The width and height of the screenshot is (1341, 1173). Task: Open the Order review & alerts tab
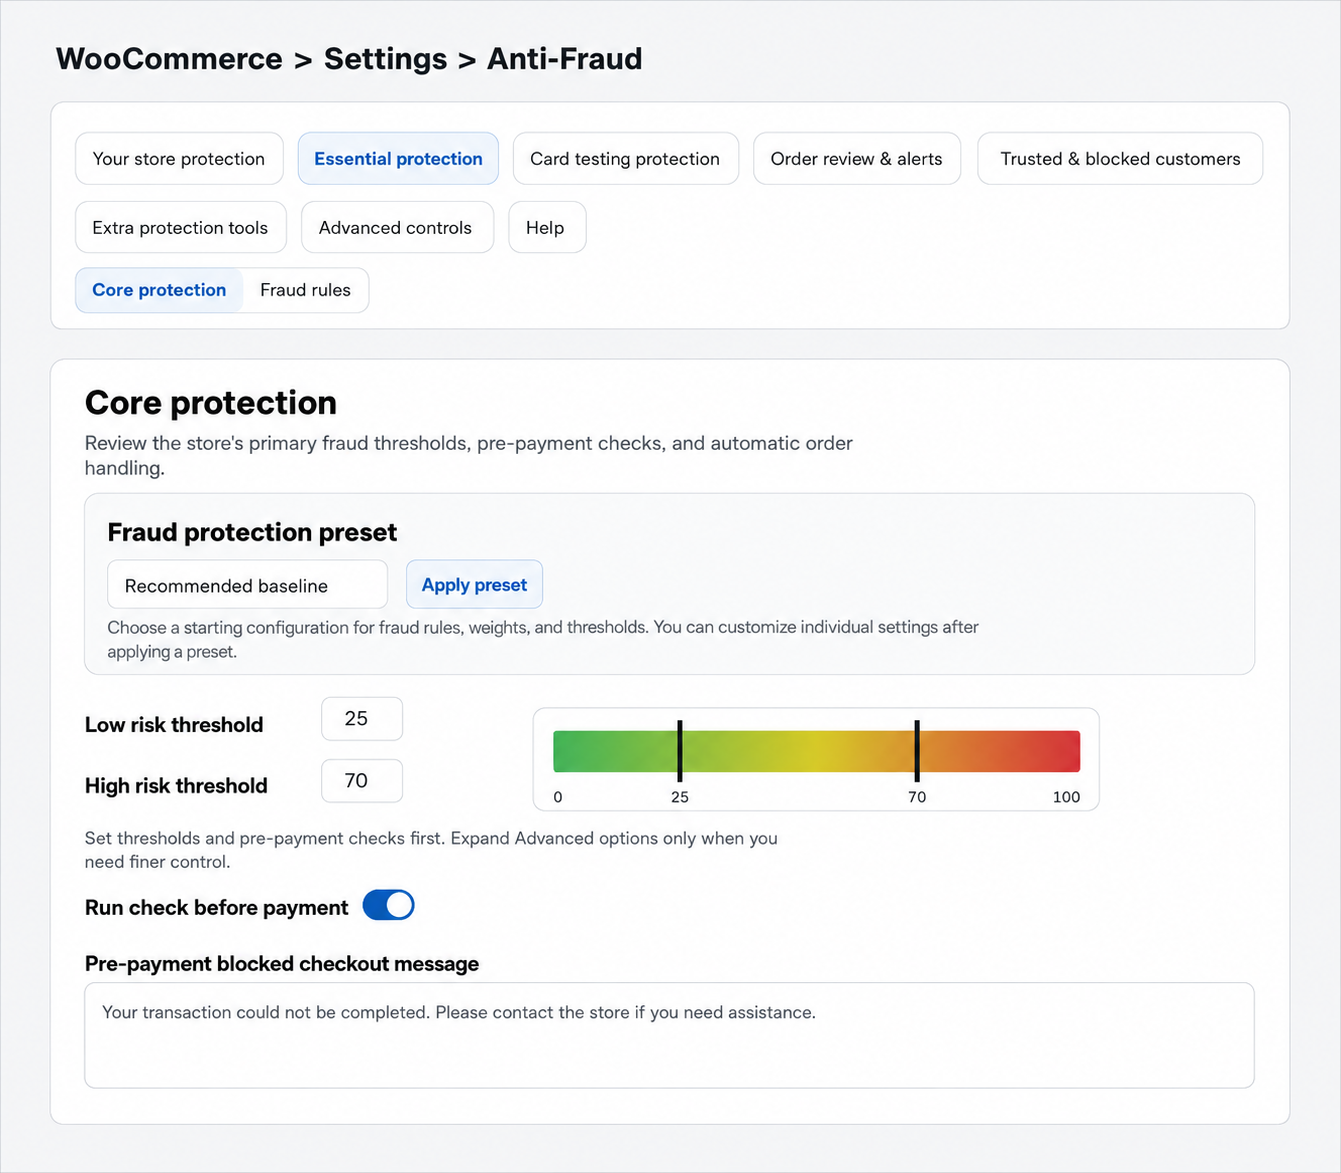pos(857,159)
